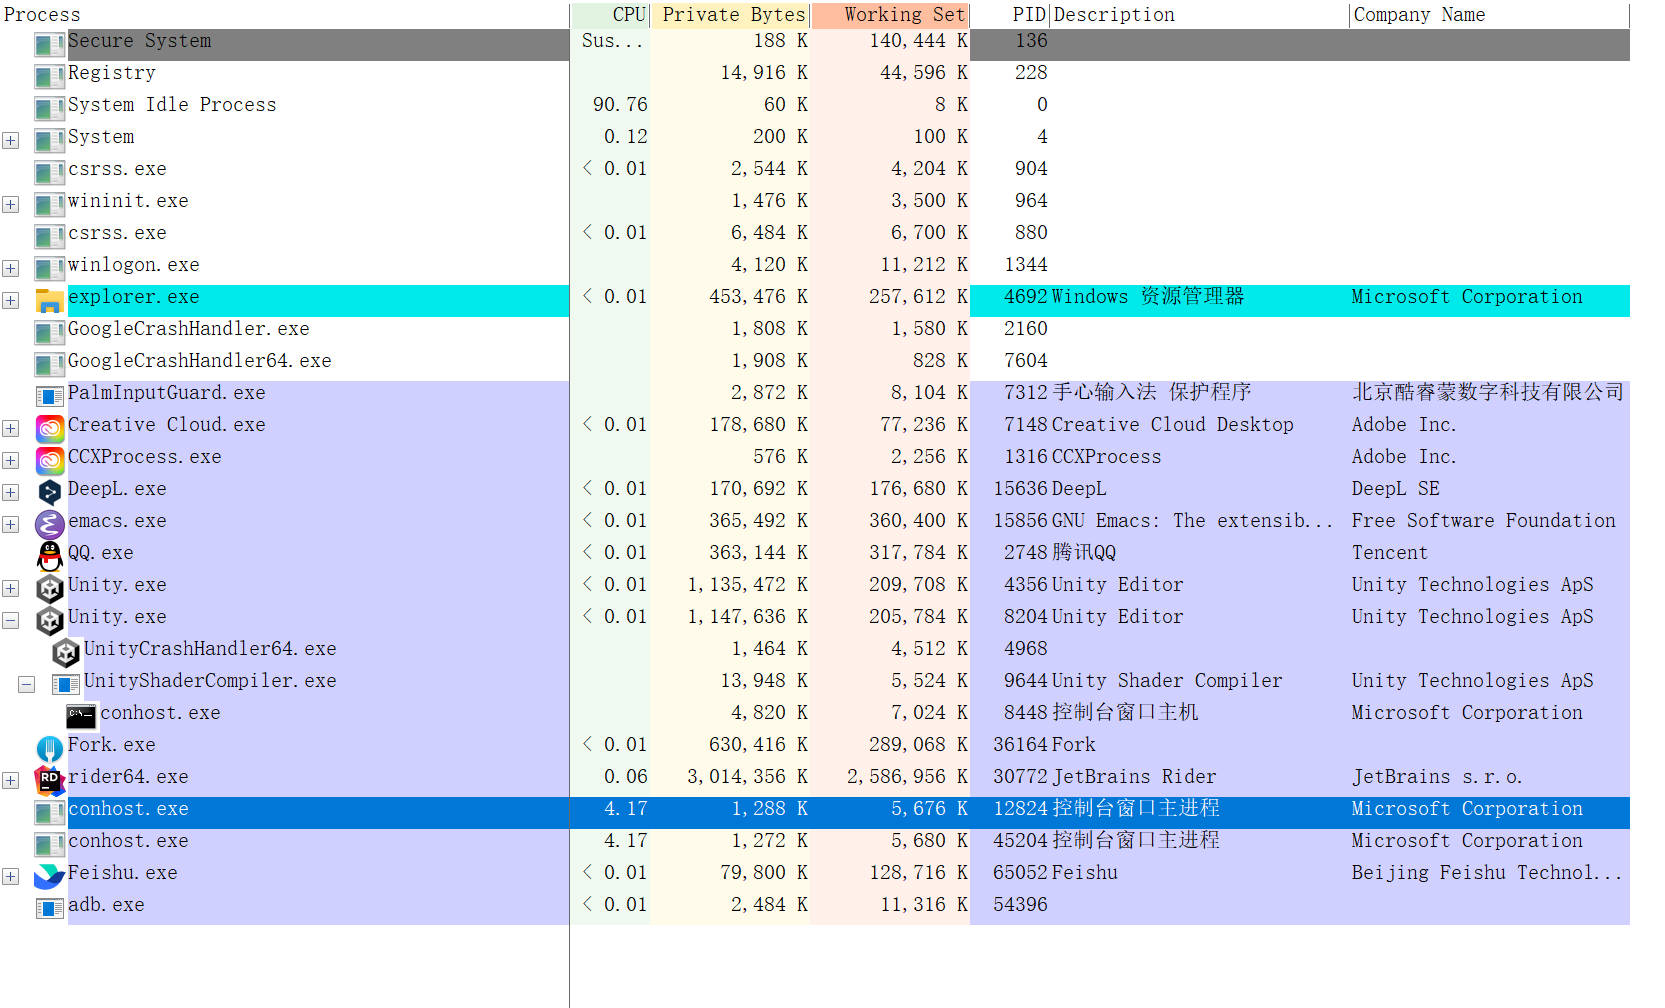1665x1008 pixels.
Task: Click the Tencent company name cell
Action: pyautogui.click(x=1390, y=553)
